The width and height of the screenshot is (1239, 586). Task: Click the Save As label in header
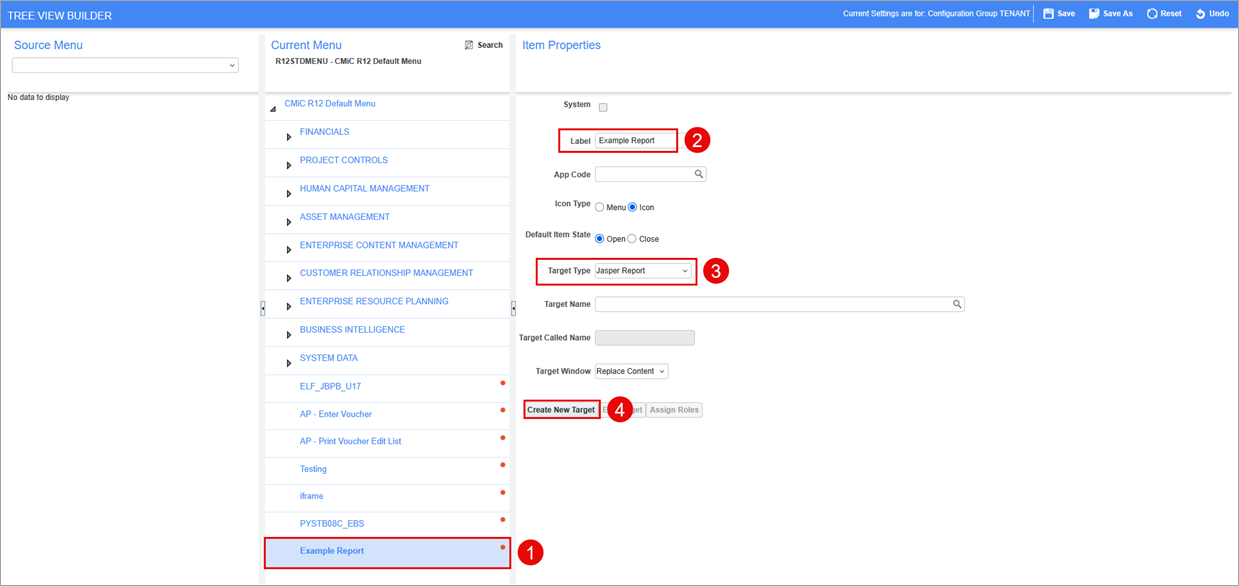(x=1118, y=14)
